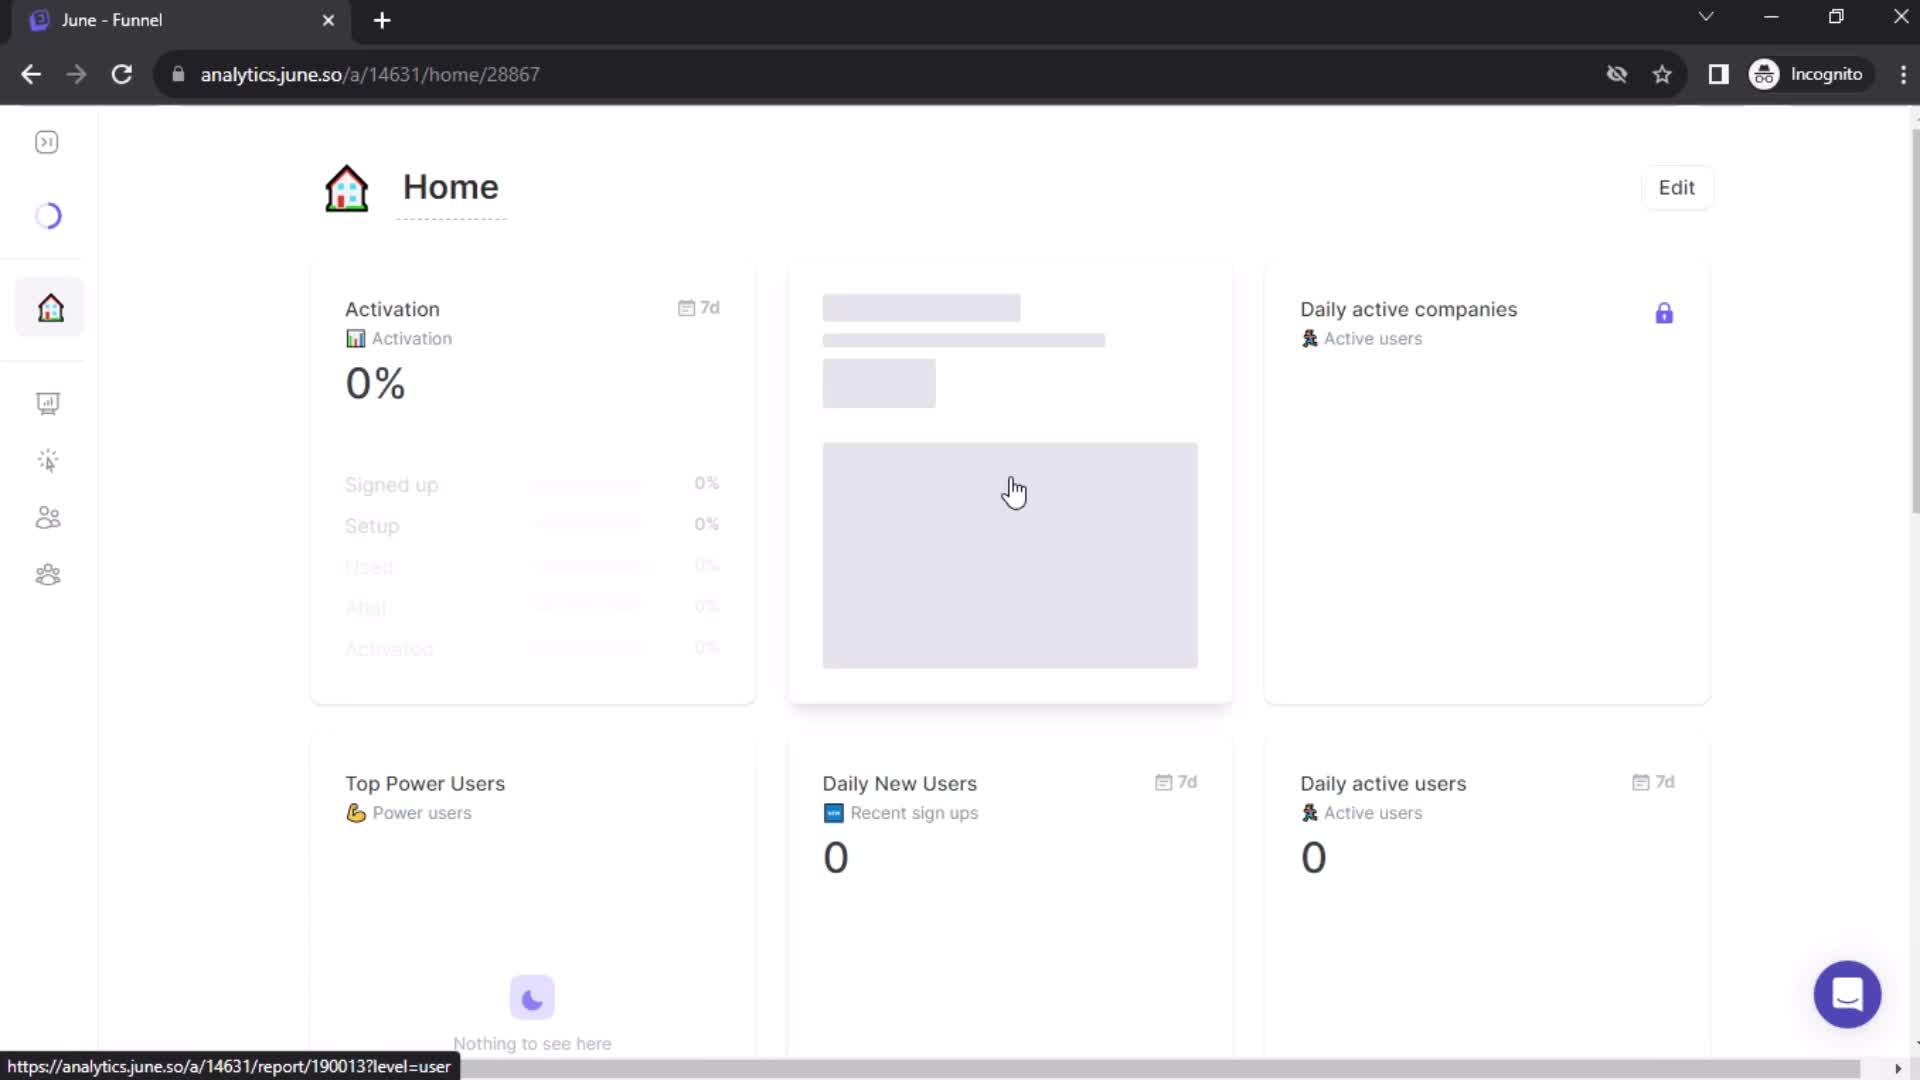This screenshot has width=1920, height=1080.
Task: Click the lock icon on Daily active companies
Action: 1663,313
